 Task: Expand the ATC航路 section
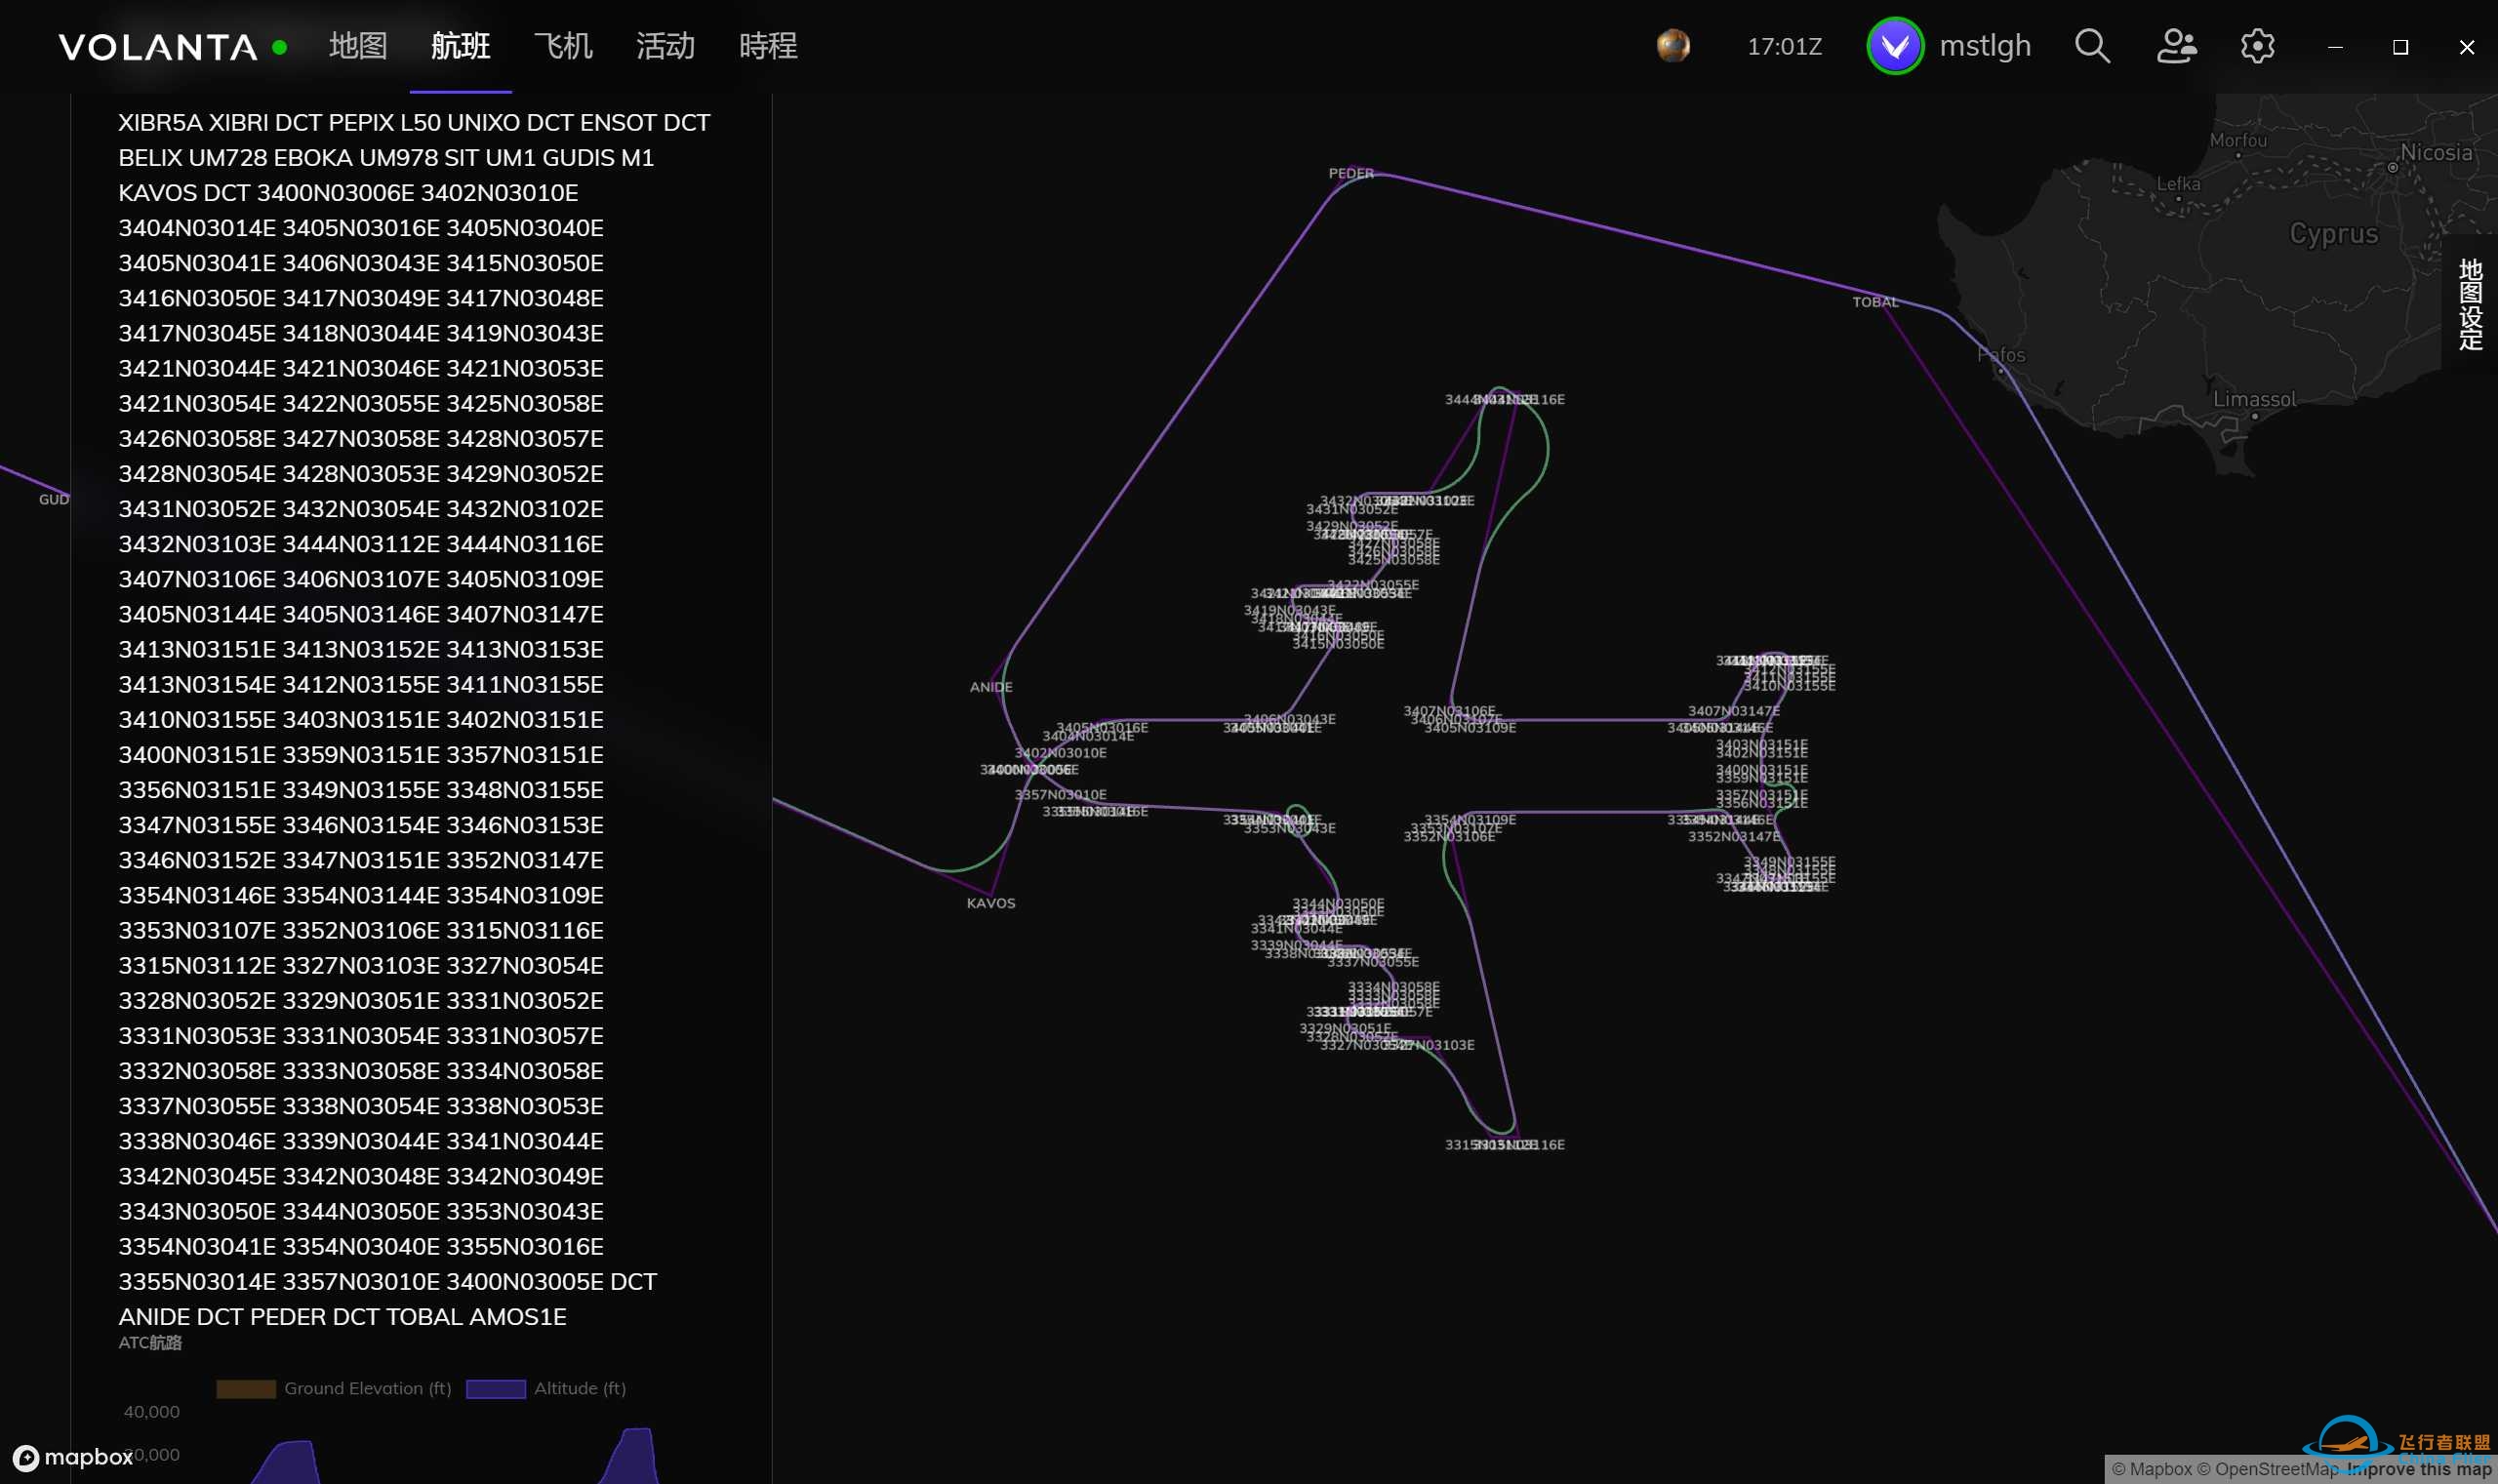149,1343
